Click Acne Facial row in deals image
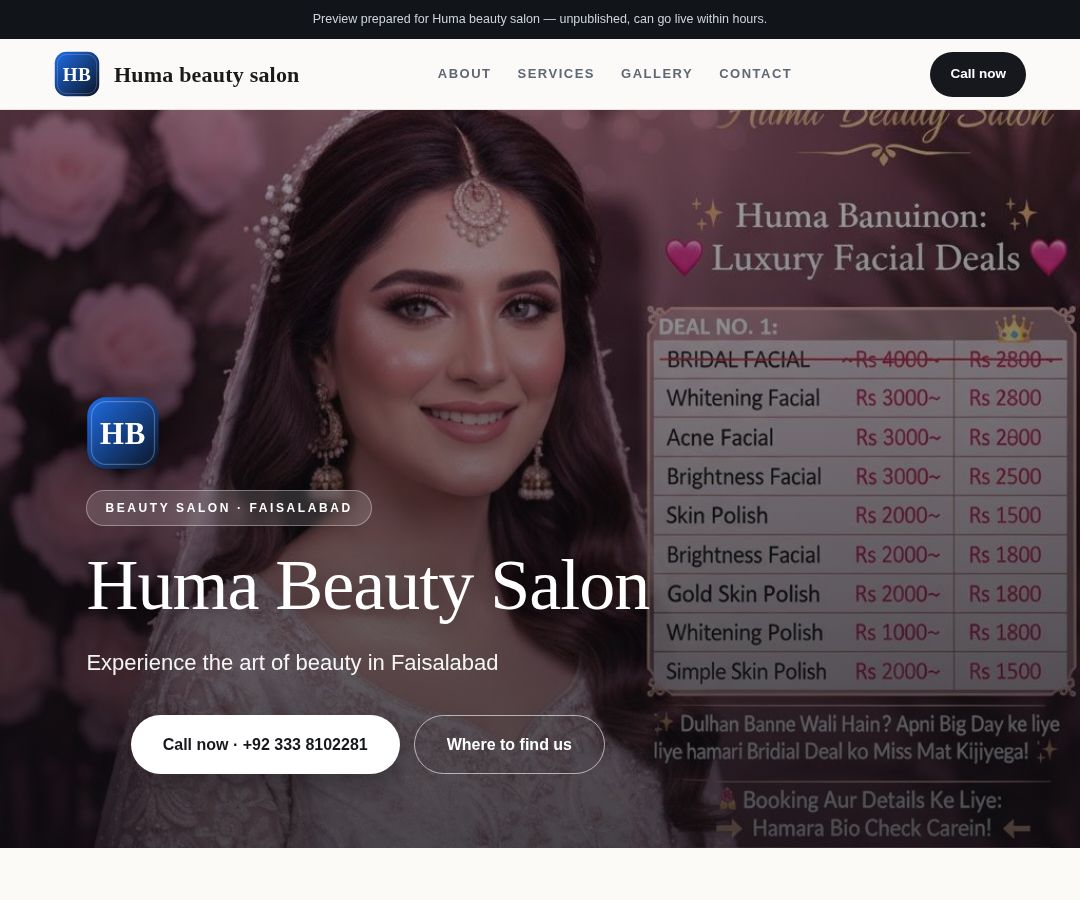 tap(860, 437)
